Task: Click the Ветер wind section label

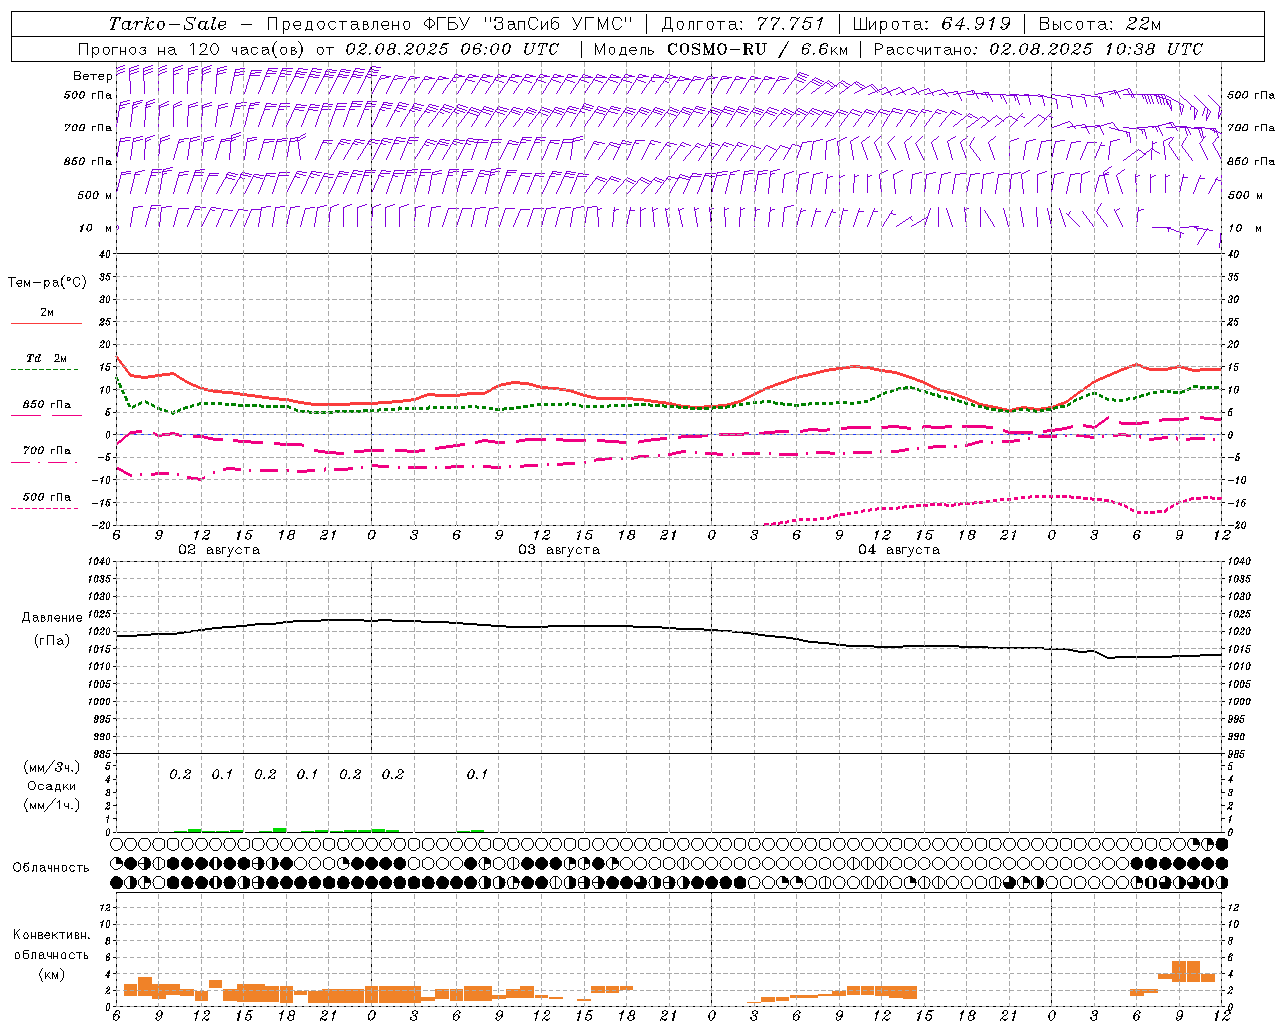Action: tap(92, 76)
